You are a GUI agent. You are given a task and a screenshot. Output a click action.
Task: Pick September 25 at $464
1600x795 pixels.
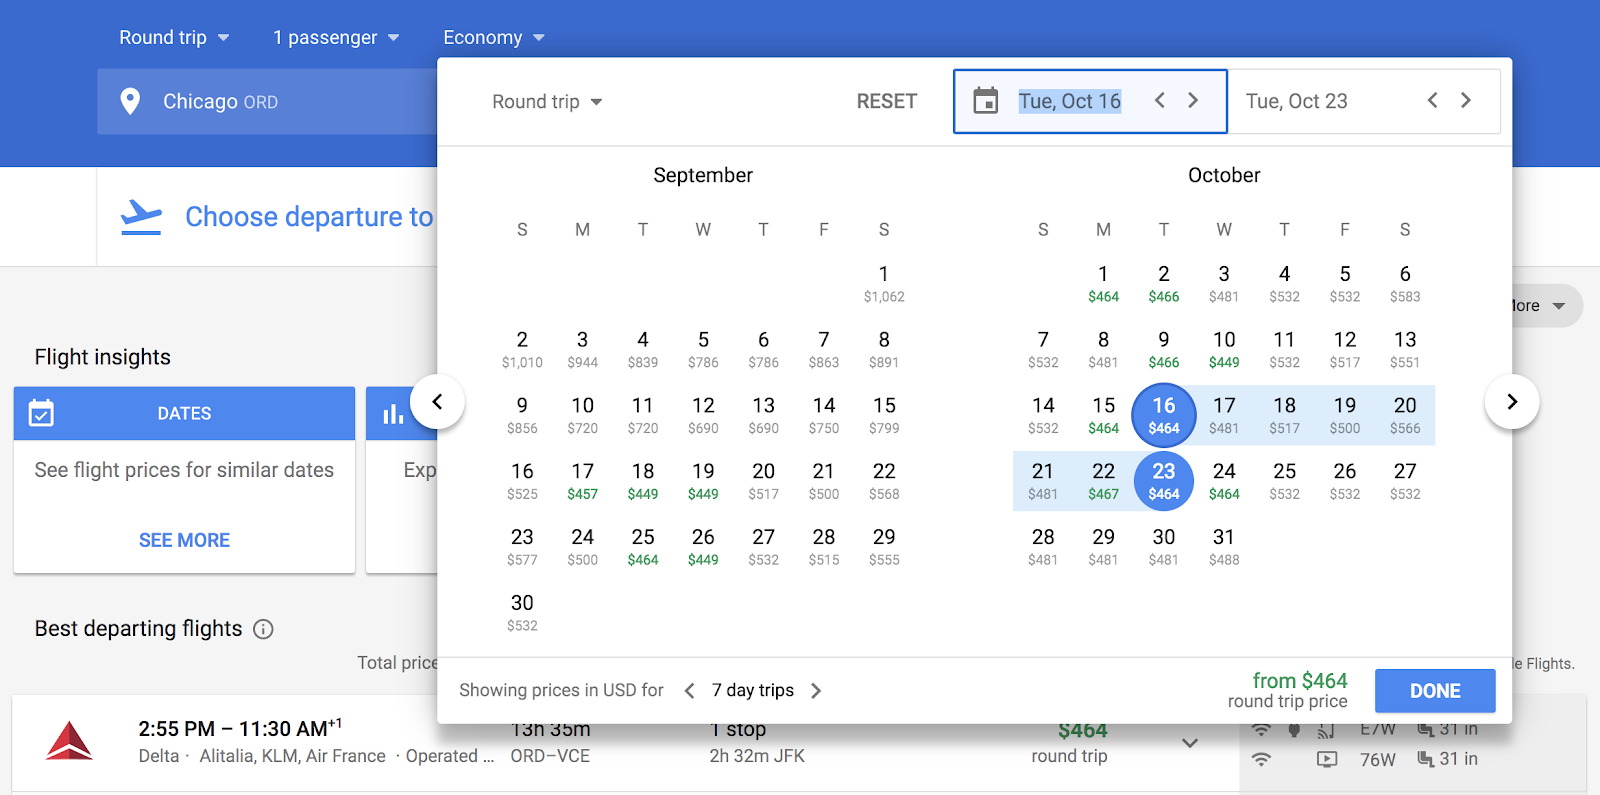click(643, 547)
